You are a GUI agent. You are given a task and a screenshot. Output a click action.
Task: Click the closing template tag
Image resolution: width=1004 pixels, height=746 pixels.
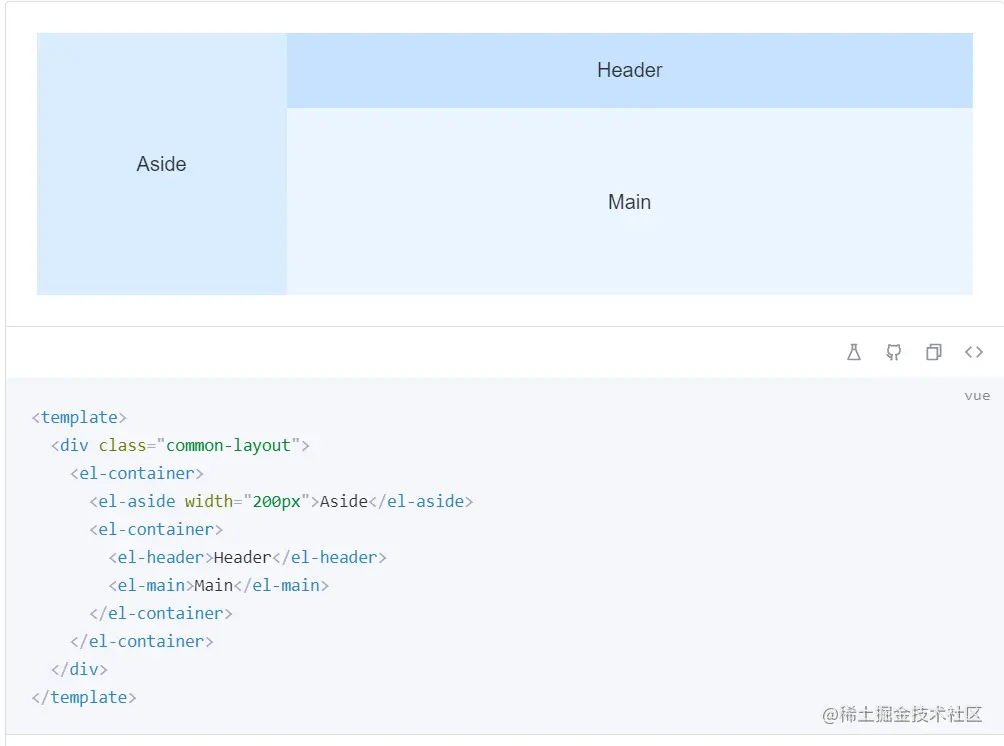coord(84,697)
